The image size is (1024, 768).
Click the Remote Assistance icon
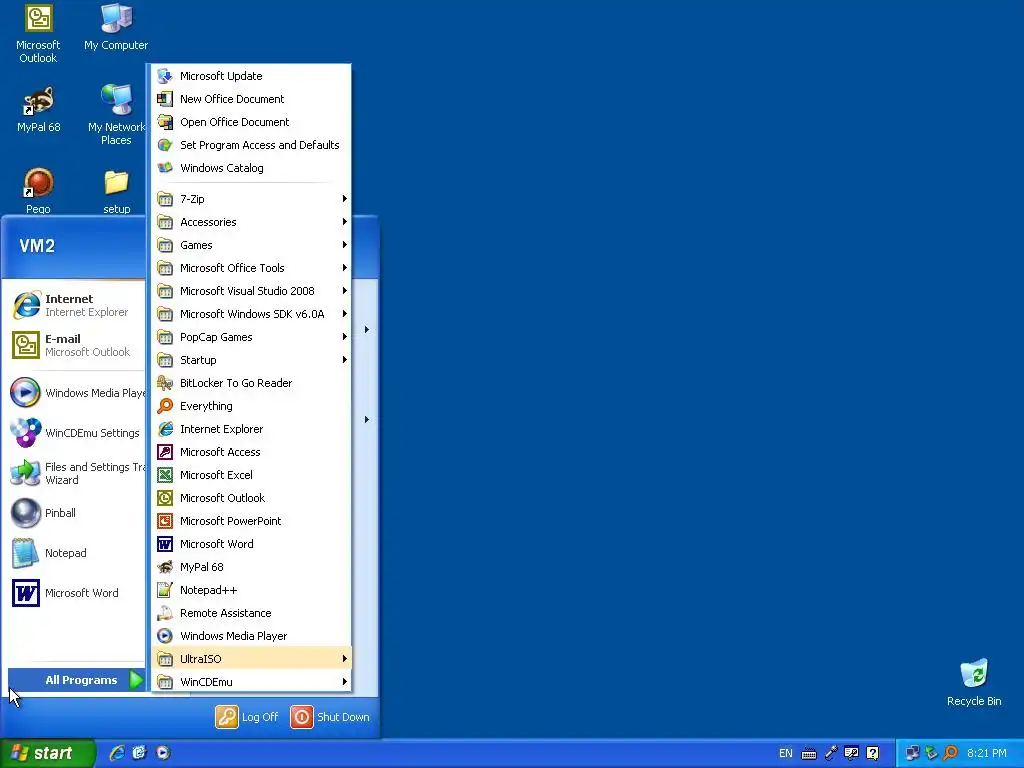pos(165,613)
